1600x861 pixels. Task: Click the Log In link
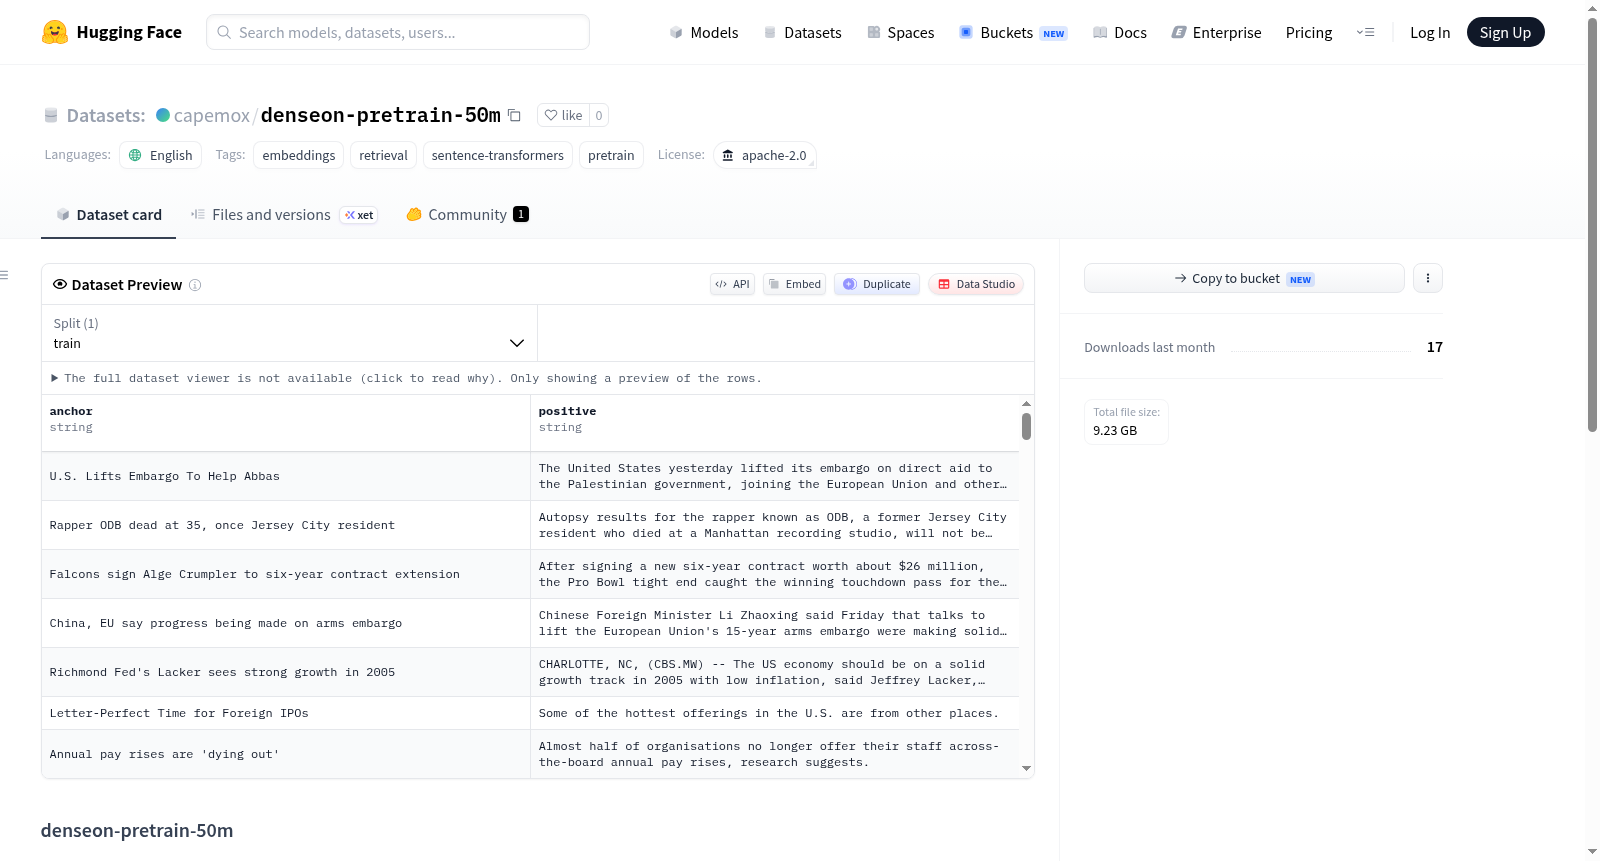1430,32
